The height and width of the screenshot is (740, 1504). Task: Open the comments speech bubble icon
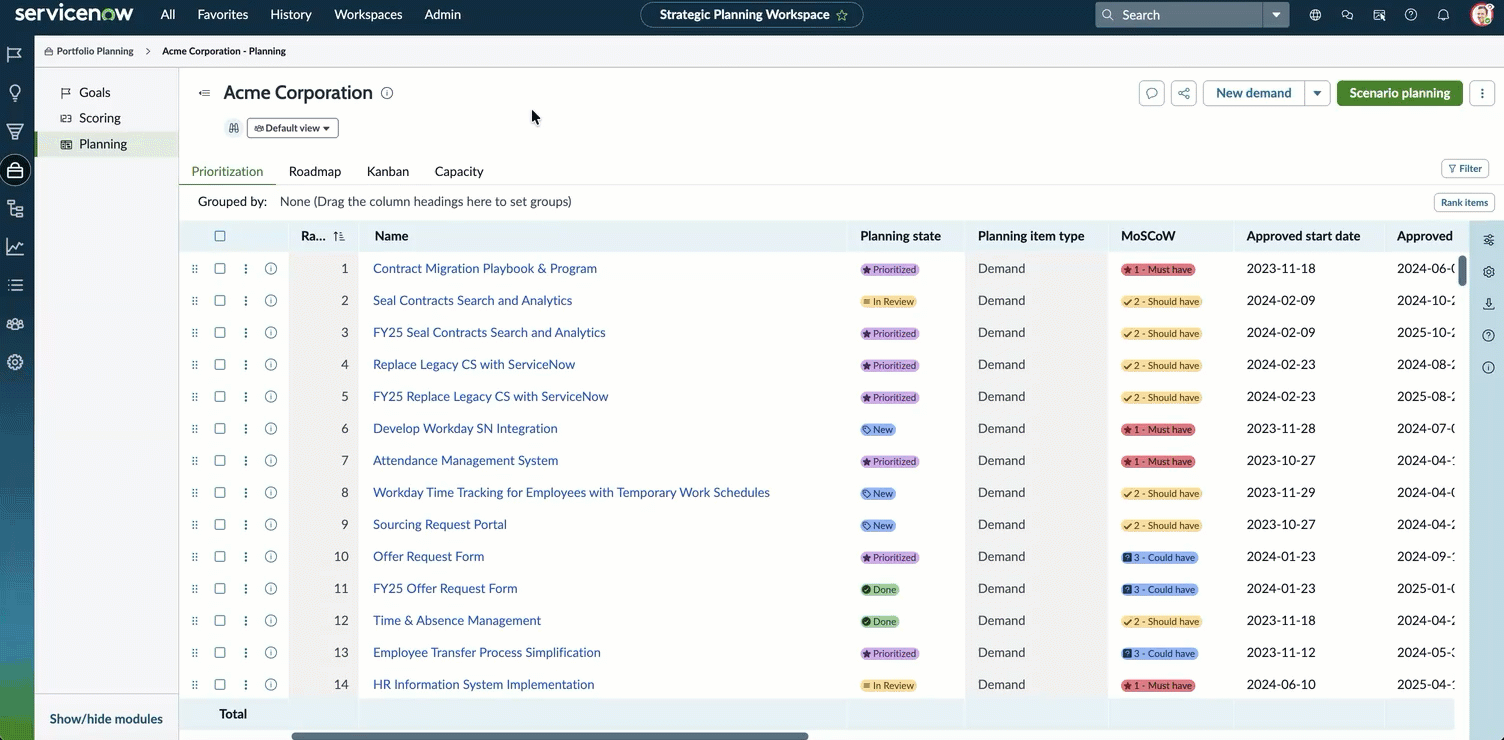(x=1152, y=93)
